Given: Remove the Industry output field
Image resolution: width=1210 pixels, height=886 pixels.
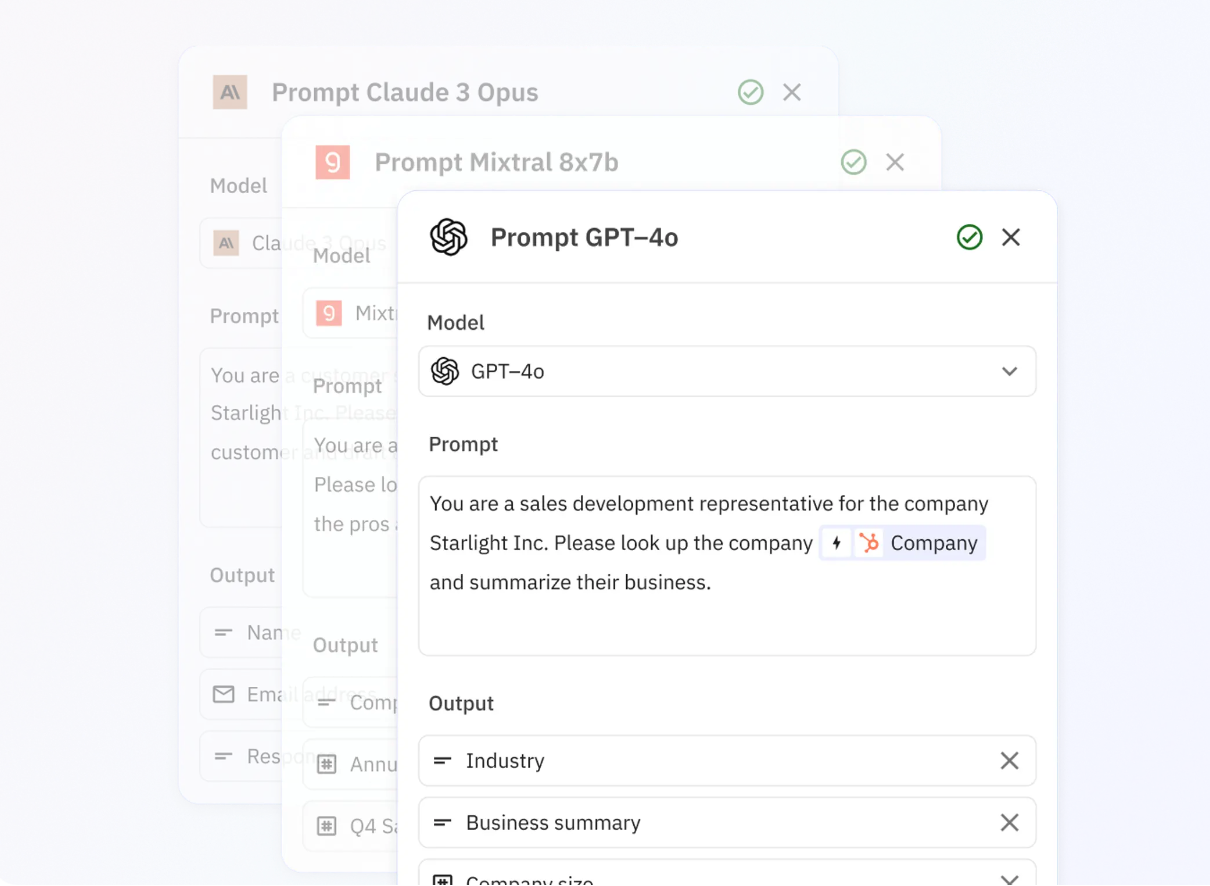Looking at the screenshot, I should (1010, 761).
